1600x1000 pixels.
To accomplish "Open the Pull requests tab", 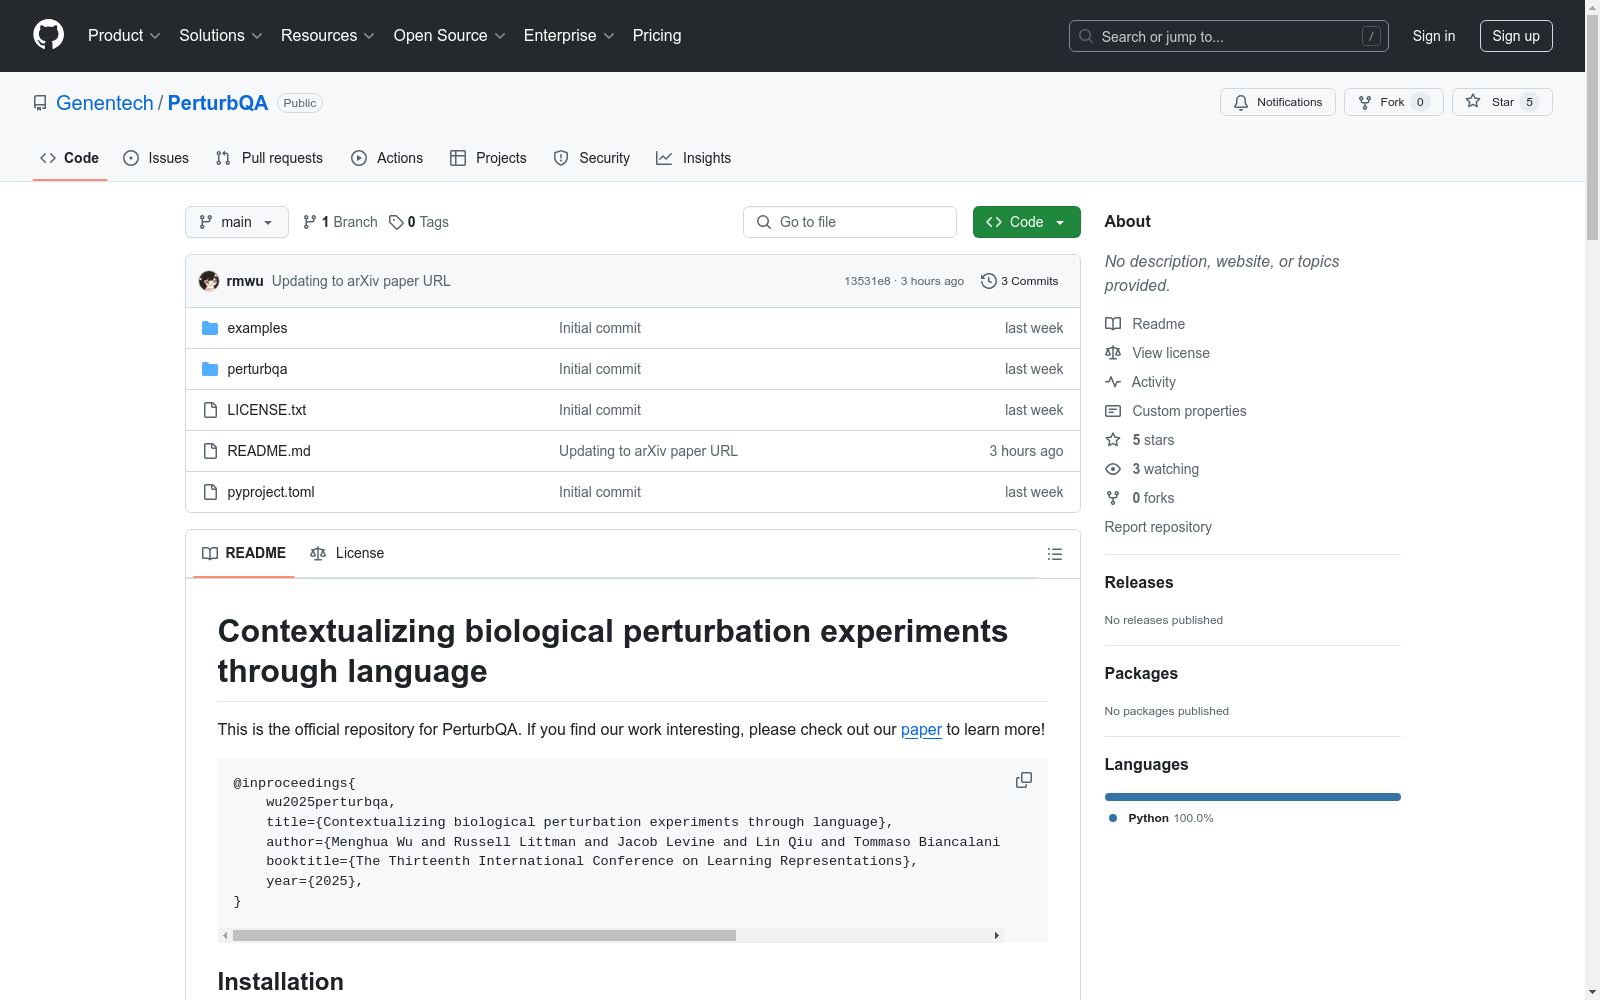I will [269, 158].
